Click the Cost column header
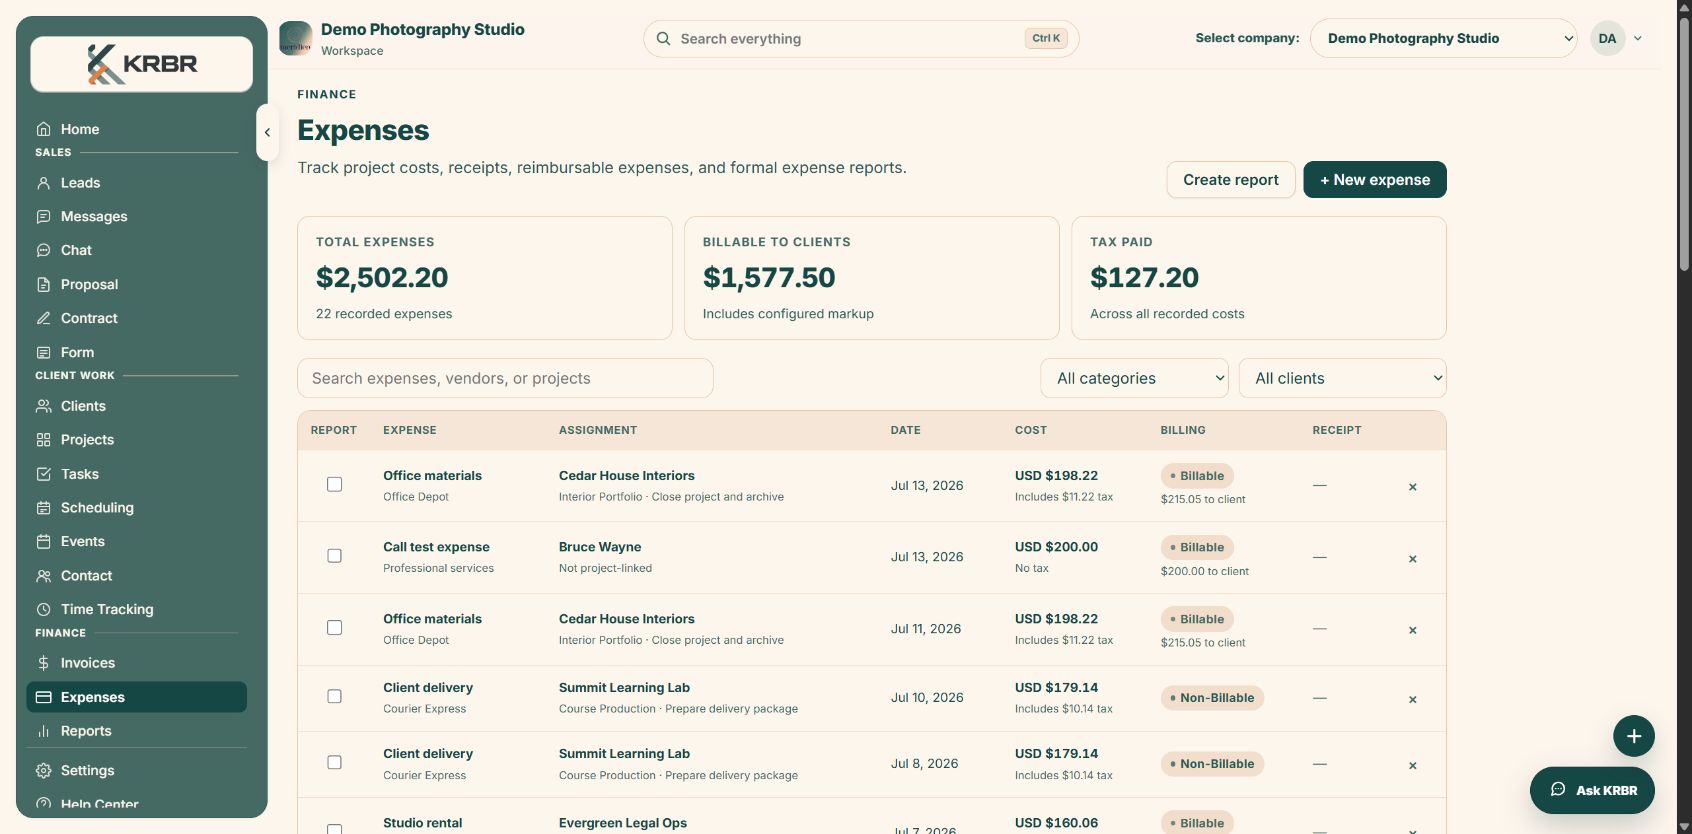This screenshot has width=1692, height=834. [x=1031, y=430]
